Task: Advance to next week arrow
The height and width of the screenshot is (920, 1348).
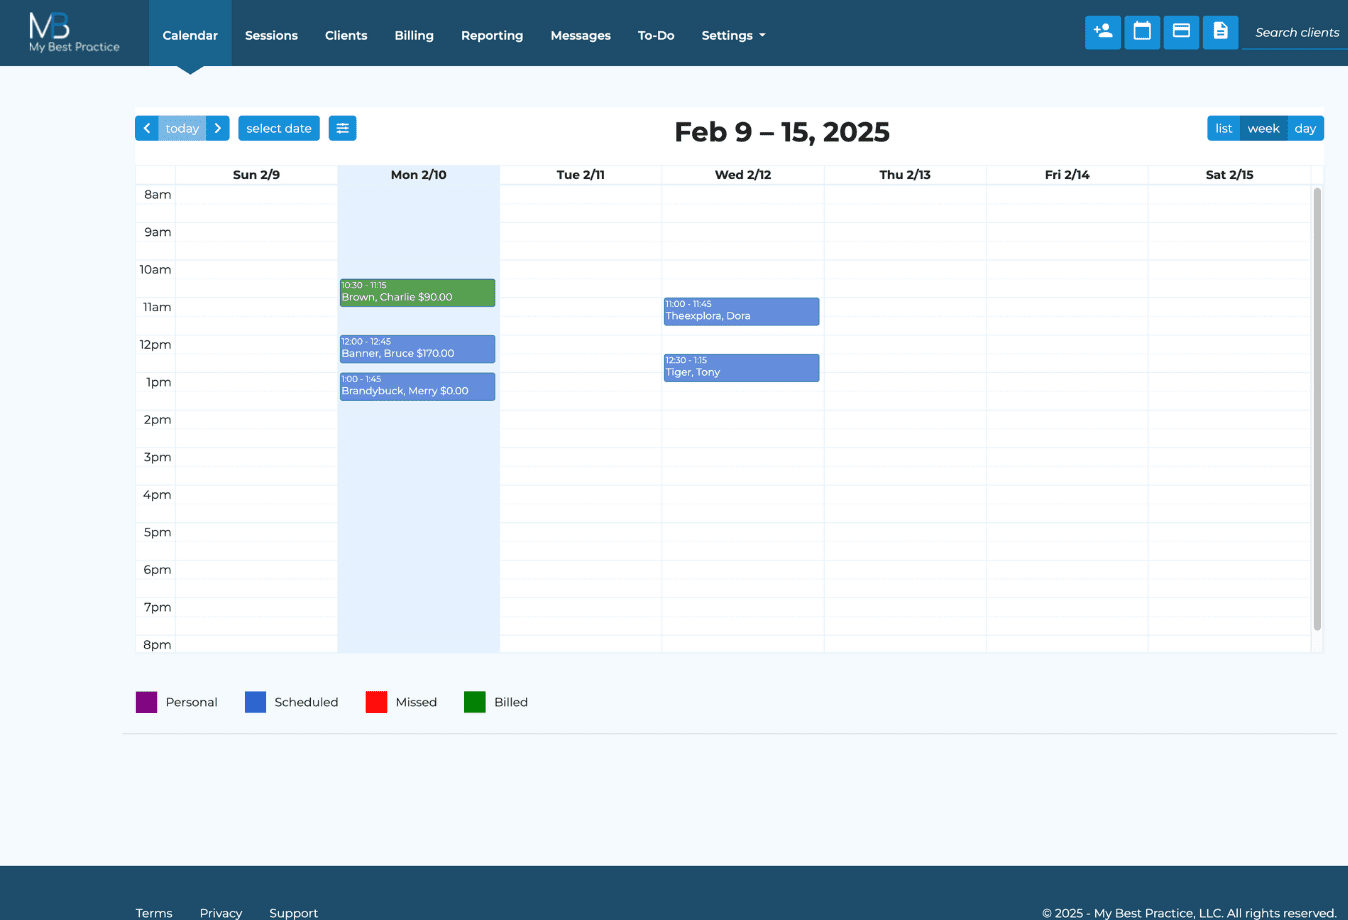Action: click(x=218, y=128)
